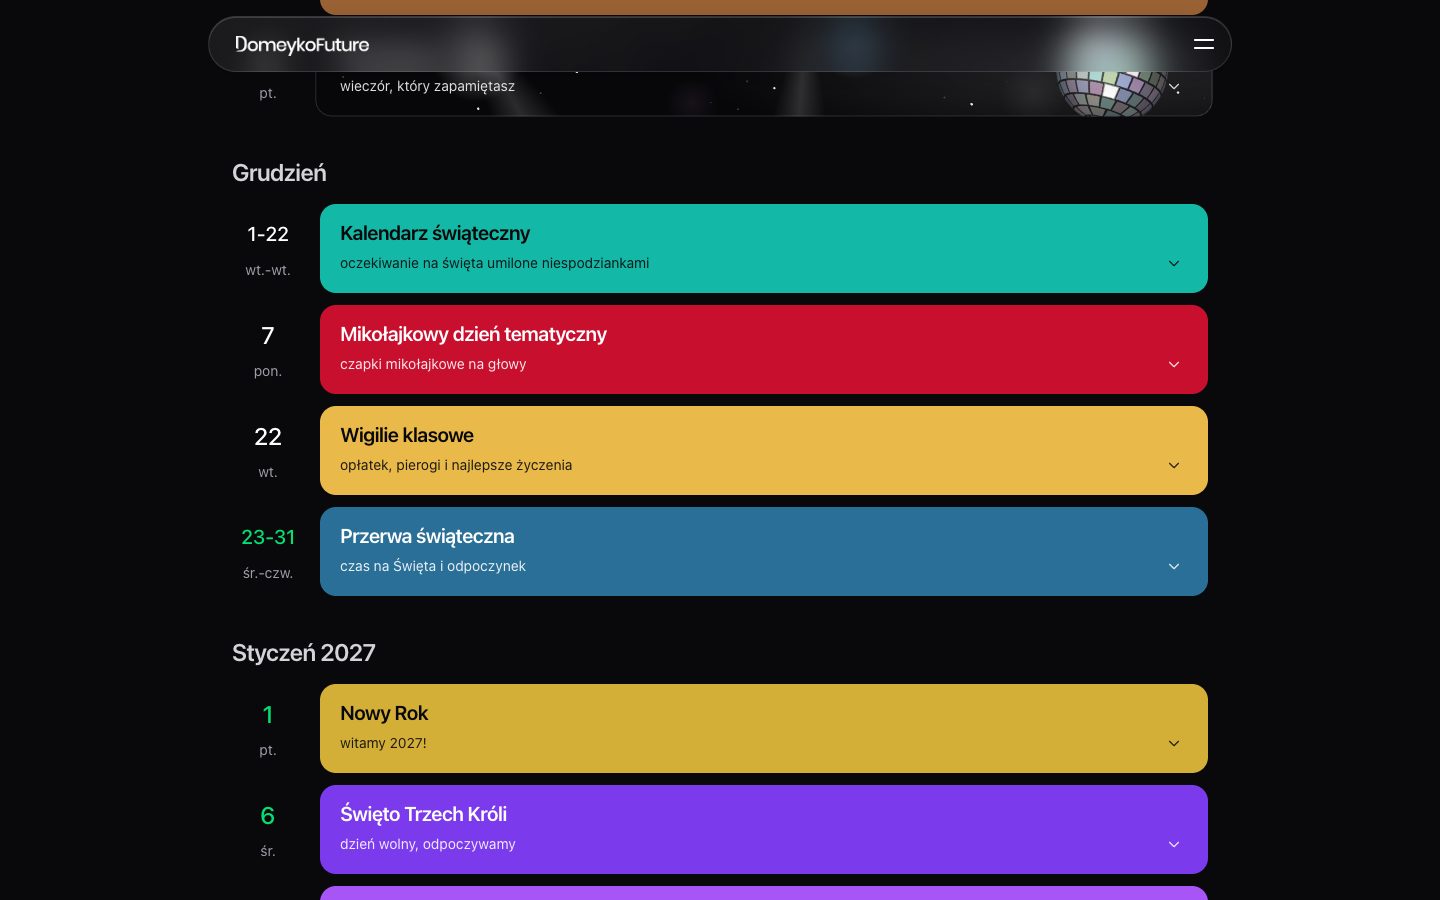Click 'opłatek, pierogi i najlepsze życzenia' description
Viewport: 1440px width, 900px height.
coord(456,465)
